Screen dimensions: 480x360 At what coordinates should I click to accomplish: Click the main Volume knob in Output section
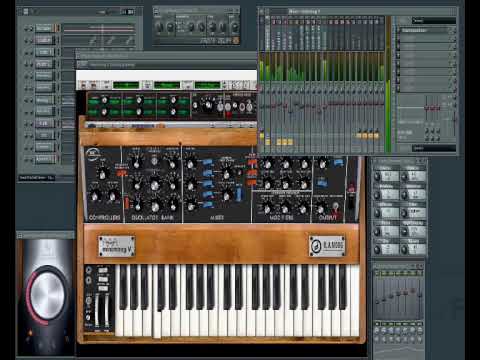click(x=322, y=164)
